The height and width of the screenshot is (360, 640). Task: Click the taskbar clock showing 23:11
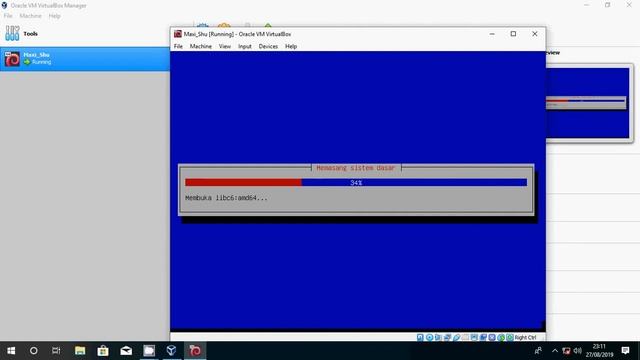pyautogui.click(x=600, y=351)
